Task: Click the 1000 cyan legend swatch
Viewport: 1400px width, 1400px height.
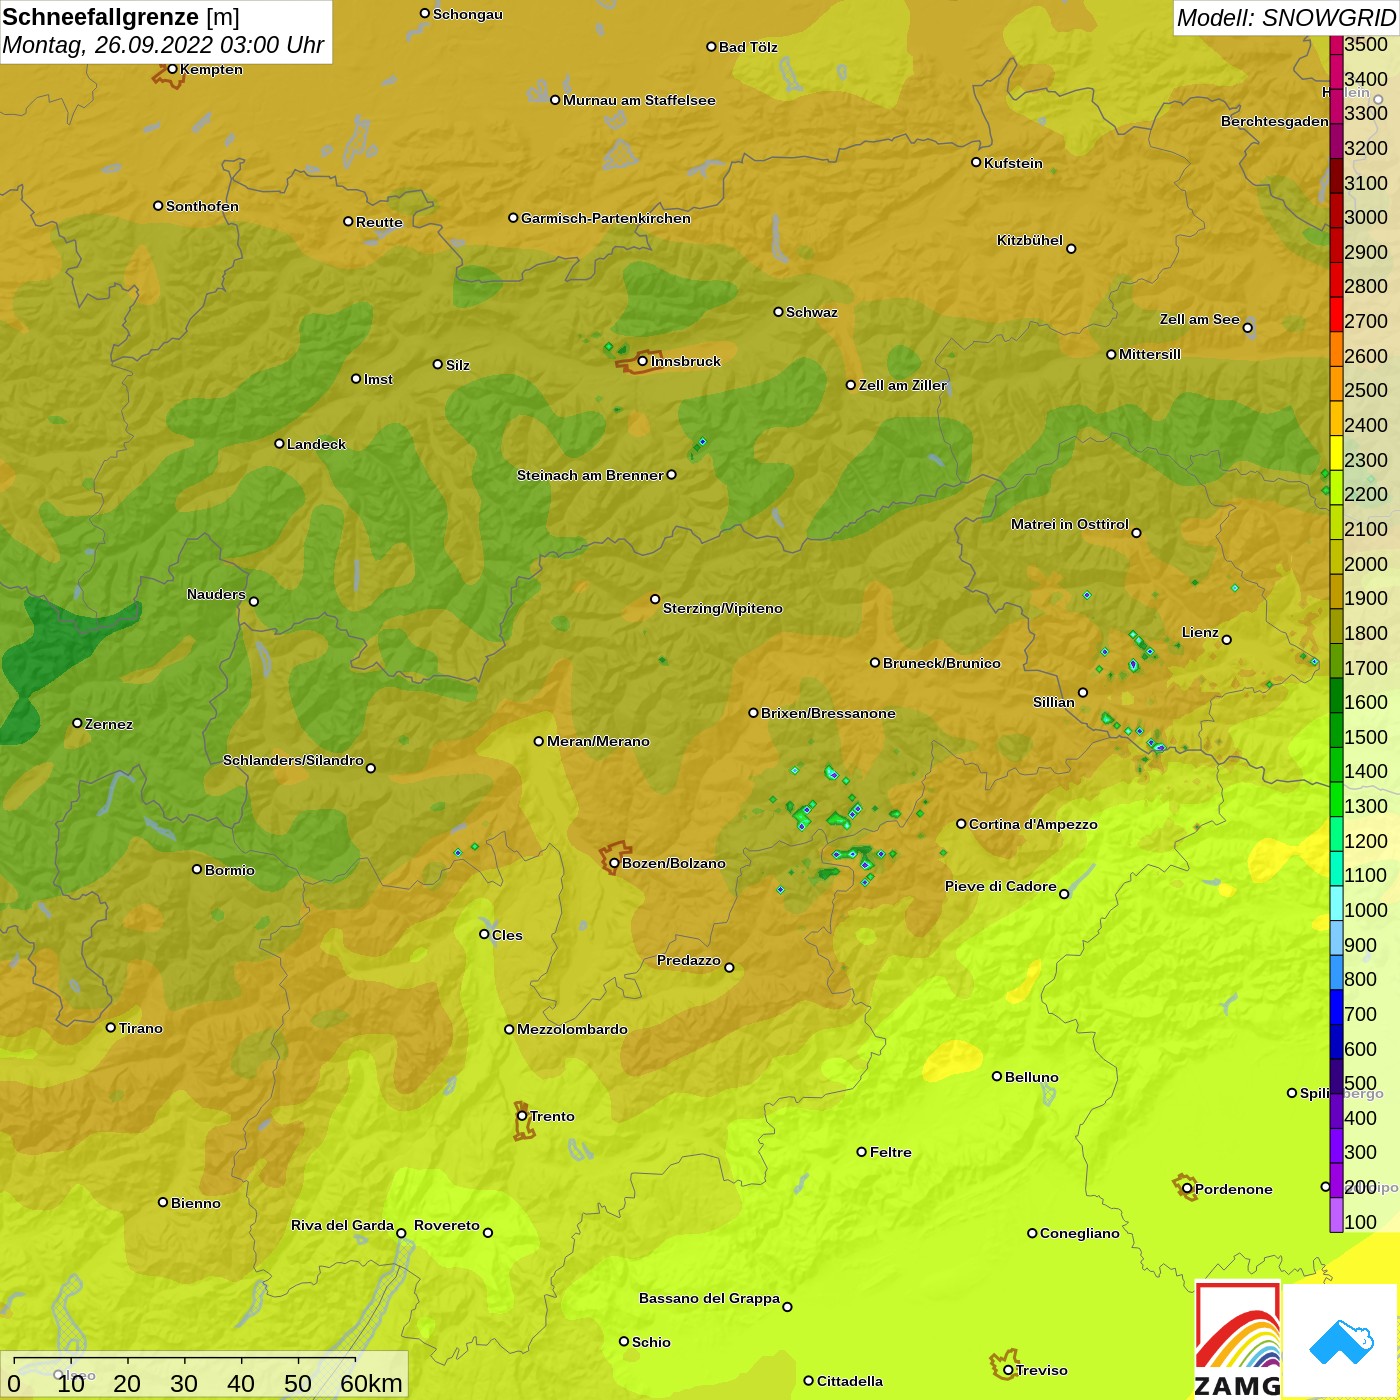Action: [1336, 902]
